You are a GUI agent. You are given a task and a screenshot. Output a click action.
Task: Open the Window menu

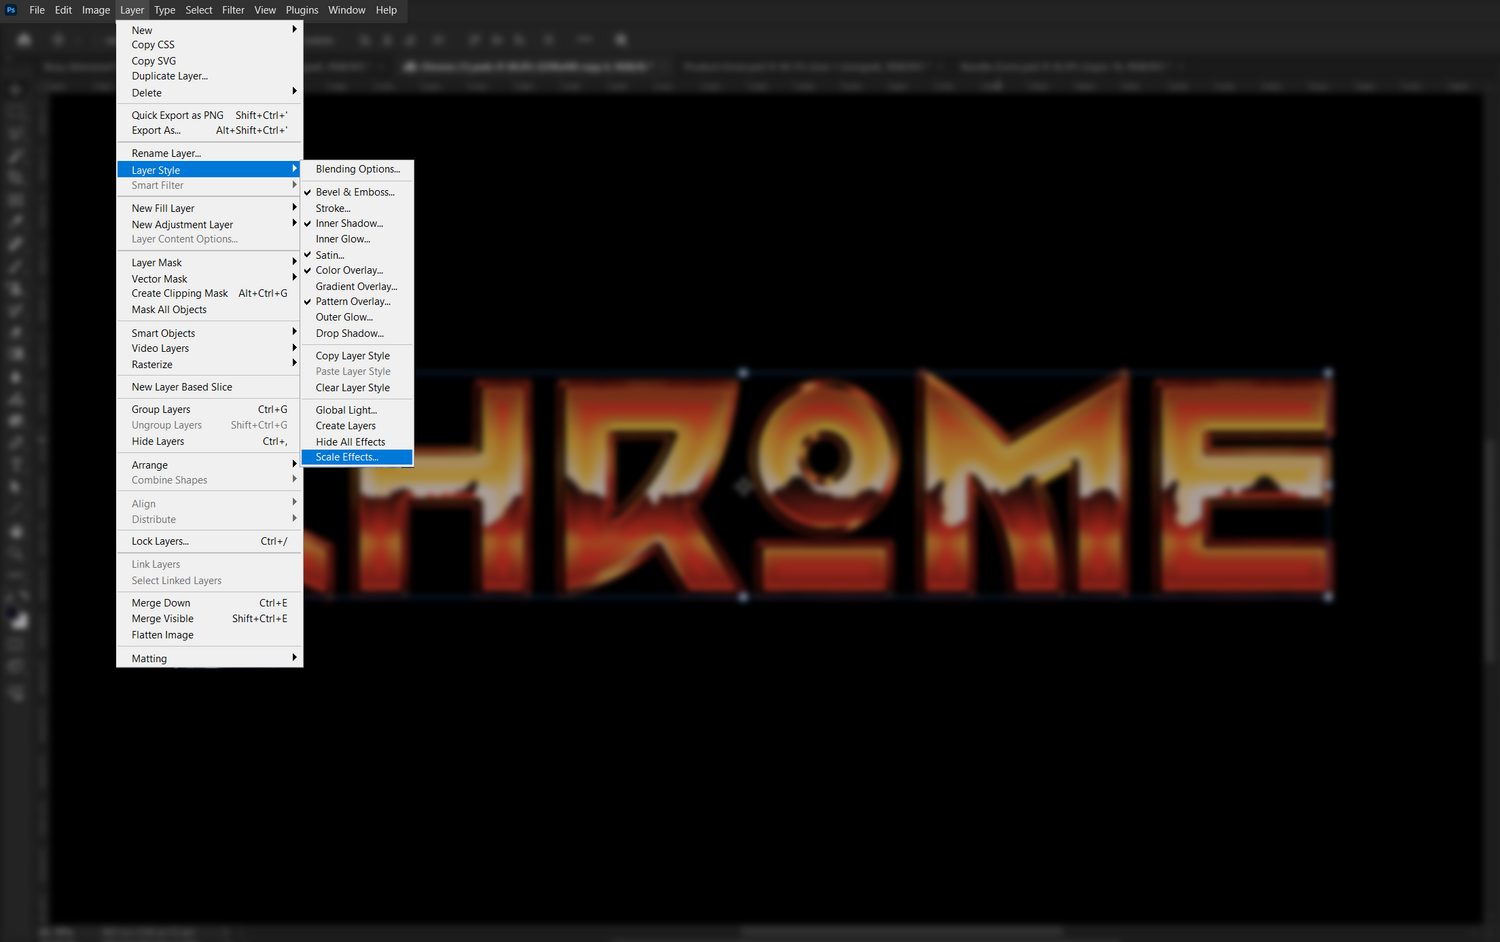click(x=347, y=10)
